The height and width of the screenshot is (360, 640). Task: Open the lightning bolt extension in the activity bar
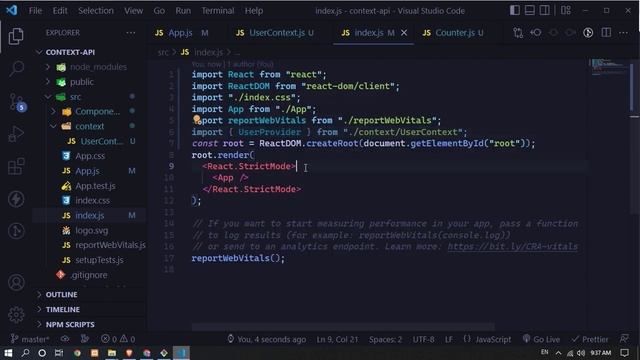16,199
